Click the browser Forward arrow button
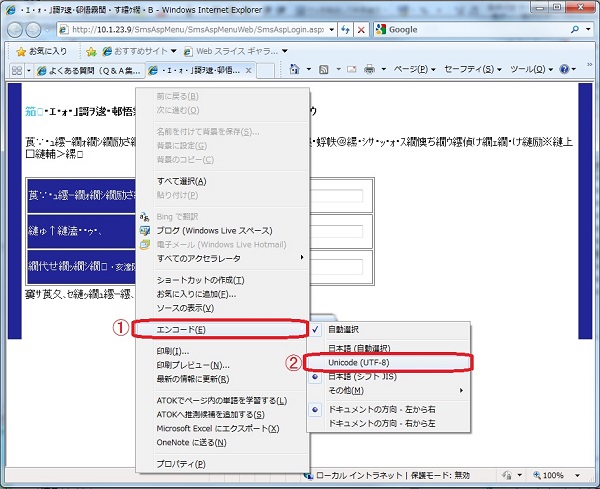The height and width of the screenshot is (489, 600). pos(33,29)
